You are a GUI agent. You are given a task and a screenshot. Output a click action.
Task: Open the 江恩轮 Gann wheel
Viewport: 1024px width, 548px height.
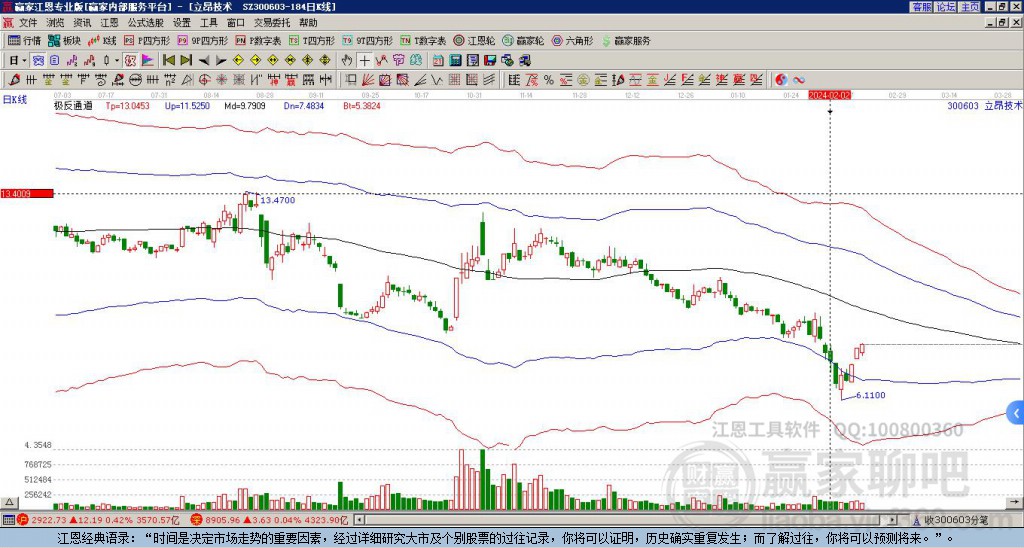click(474, 40)
